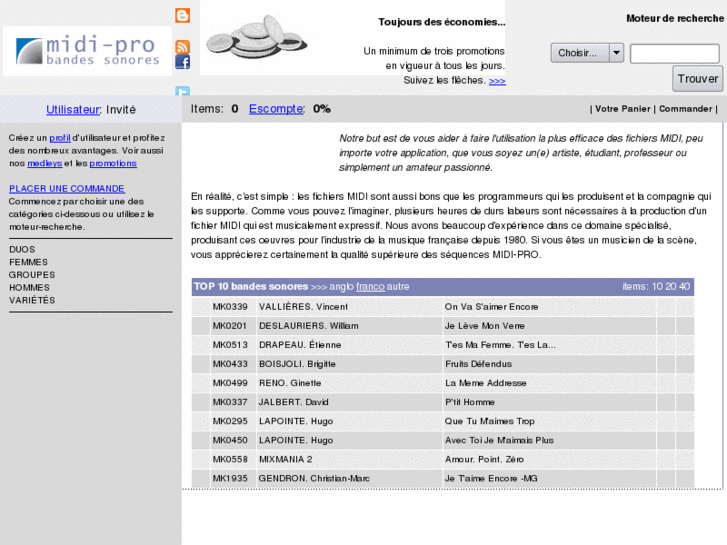This screenshot has width=727, height=545.
Task: Select the HOMMES category
Action: pos(29,288)
